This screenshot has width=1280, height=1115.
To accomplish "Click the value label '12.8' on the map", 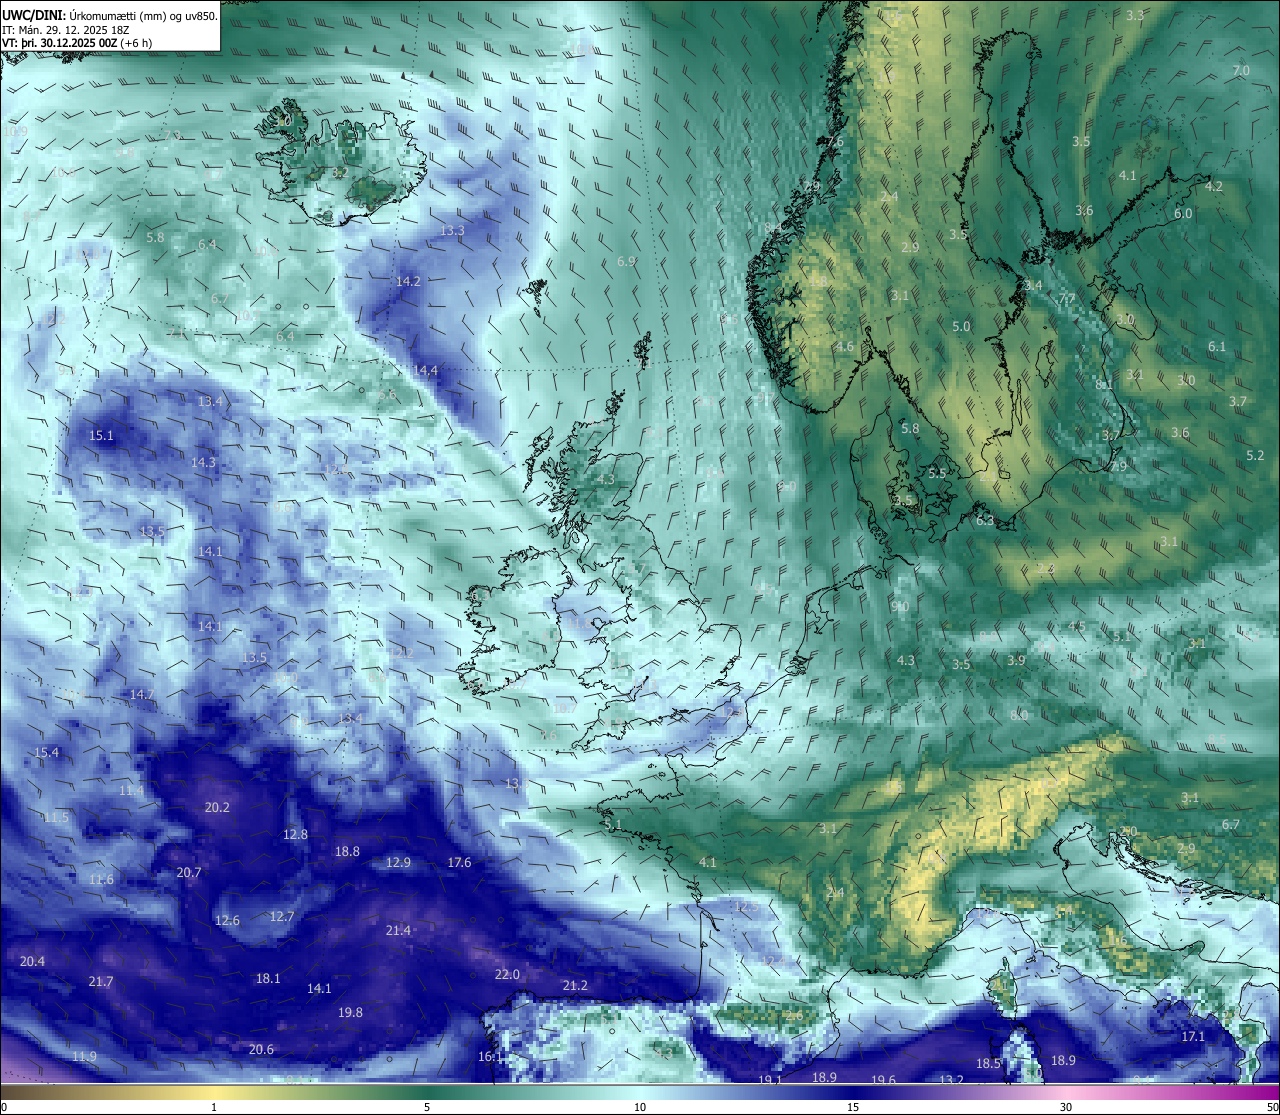I will 295,835.
